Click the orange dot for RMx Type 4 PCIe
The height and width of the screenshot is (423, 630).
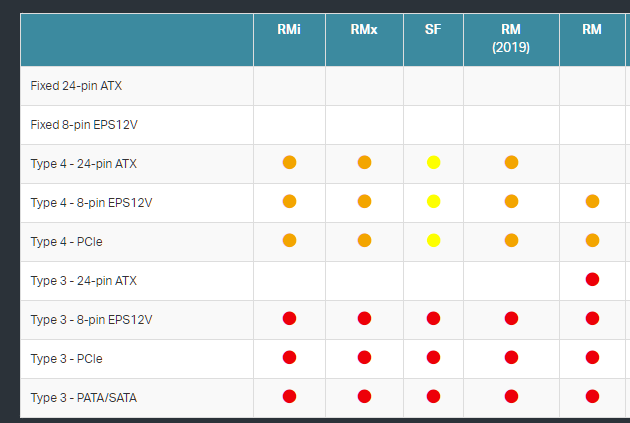(x=364, y=241)
